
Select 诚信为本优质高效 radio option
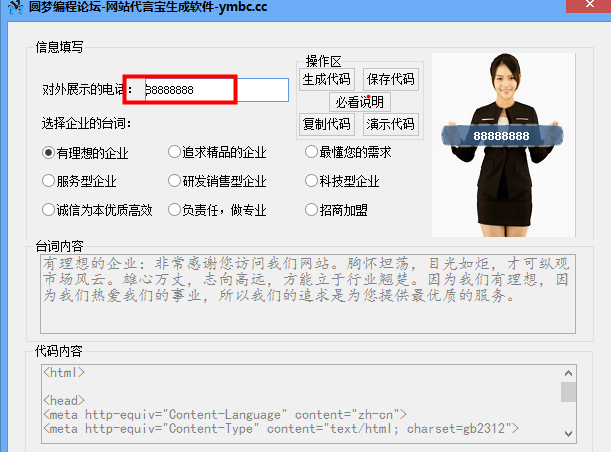(x=97, y=210)
